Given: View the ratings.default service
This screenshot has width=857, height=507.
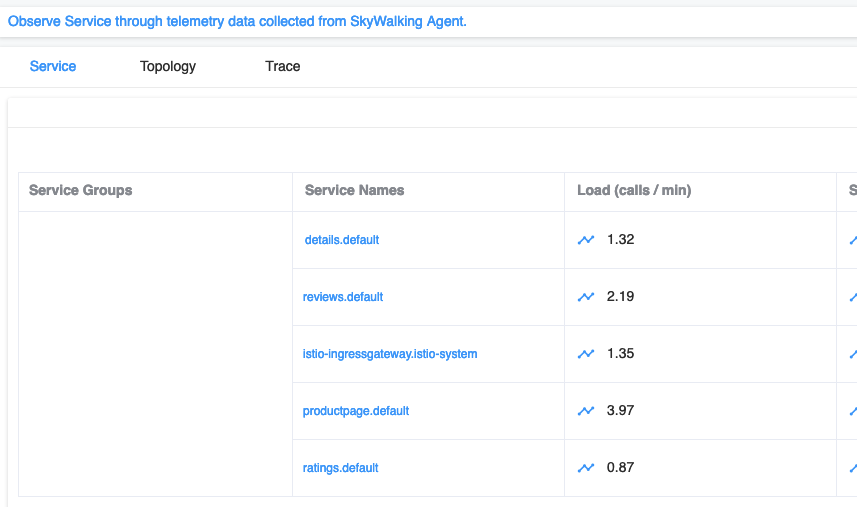Looking at the screenshot, I should point(341,468).
